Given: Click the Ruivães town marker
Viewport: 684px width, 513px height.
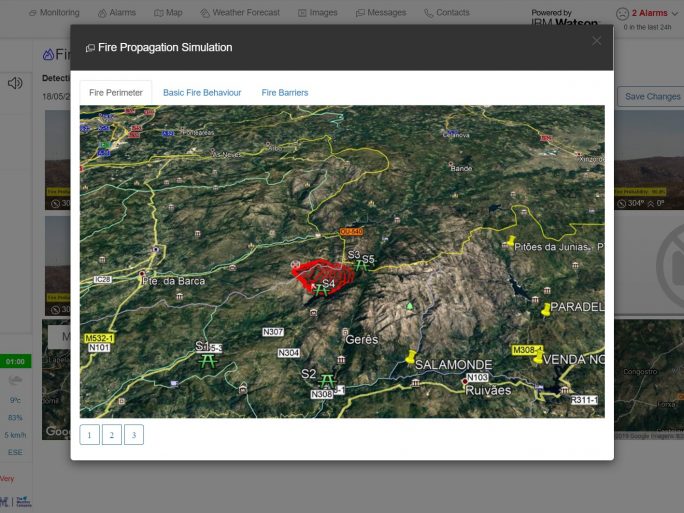Looking at the screenshot, I should [x=465, y=382].
